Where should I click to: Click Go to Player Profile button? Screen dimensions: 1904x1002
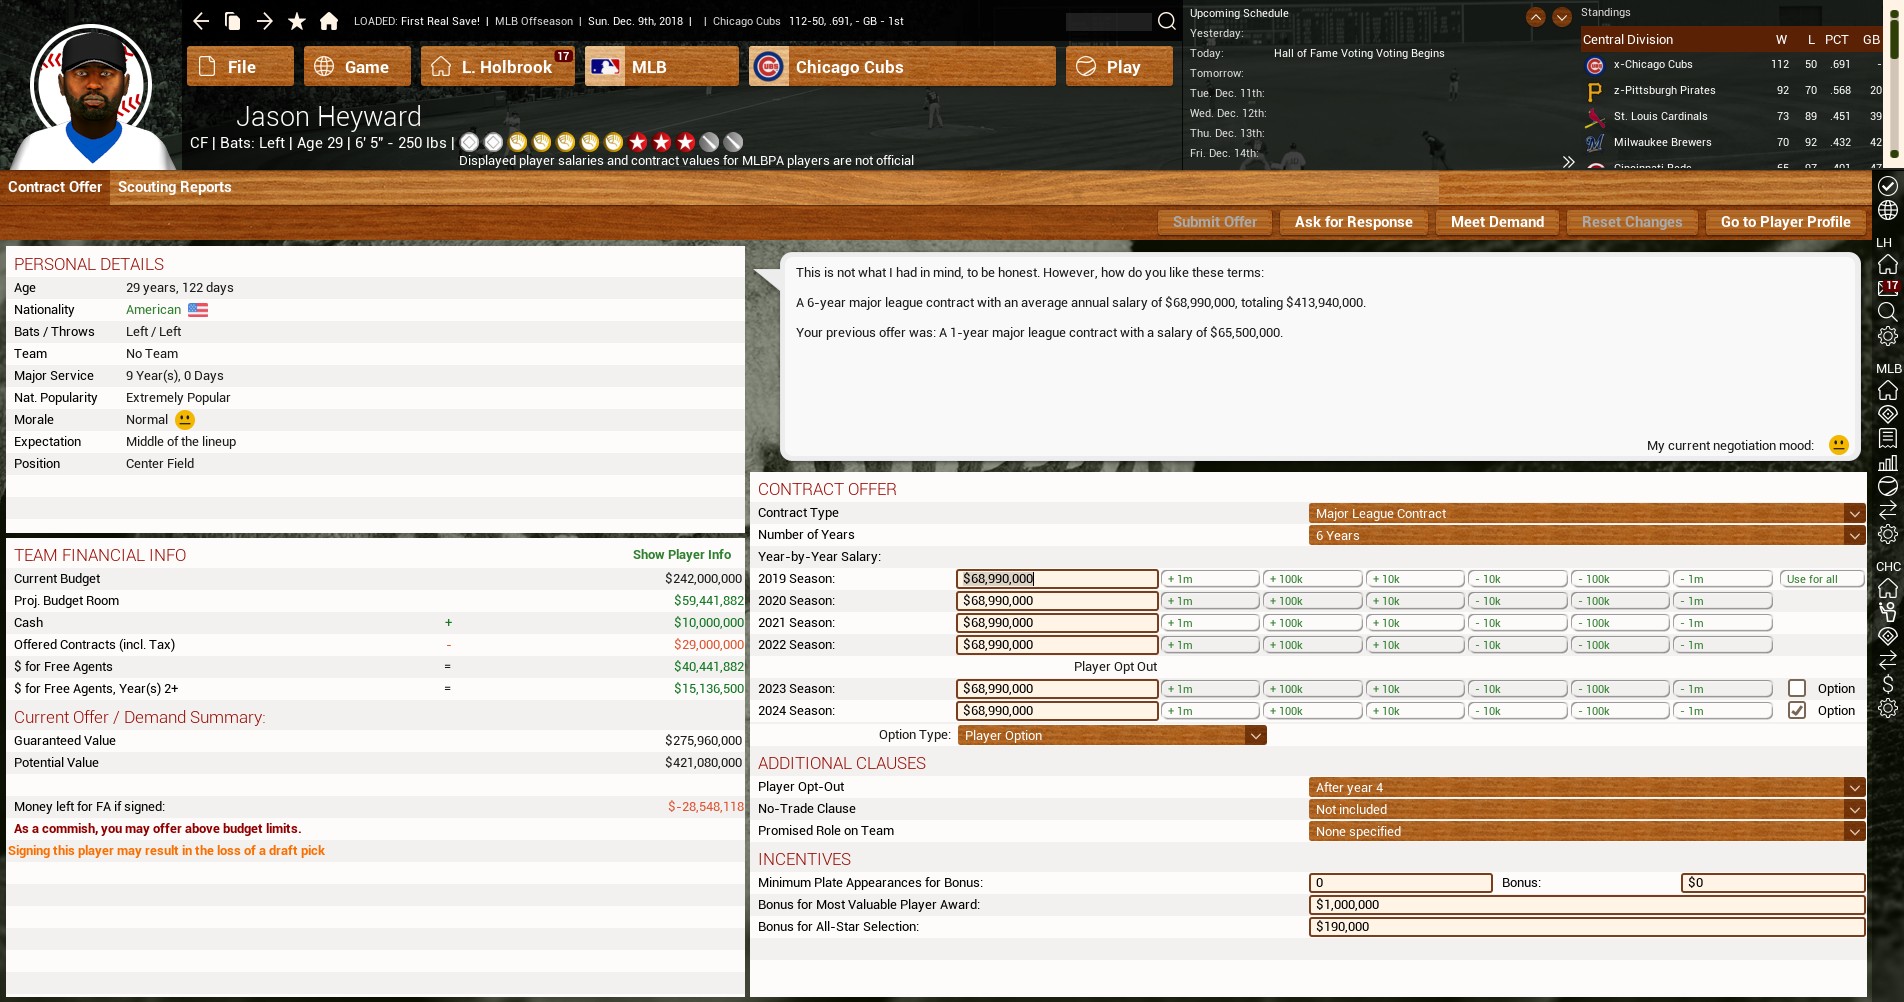[x=1785, y=222]
